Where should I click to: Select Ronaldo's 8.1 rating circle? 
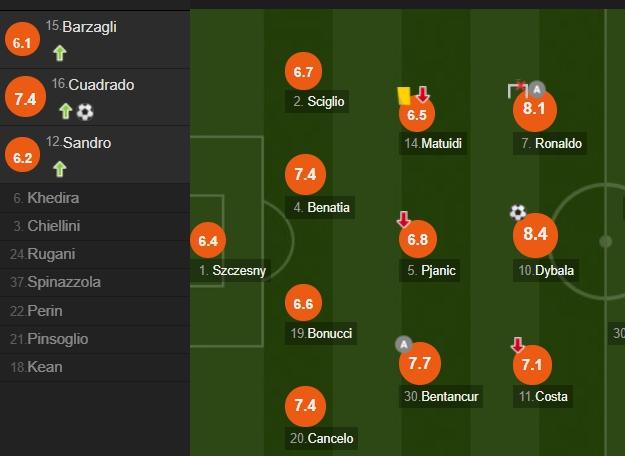pos(534,109)
